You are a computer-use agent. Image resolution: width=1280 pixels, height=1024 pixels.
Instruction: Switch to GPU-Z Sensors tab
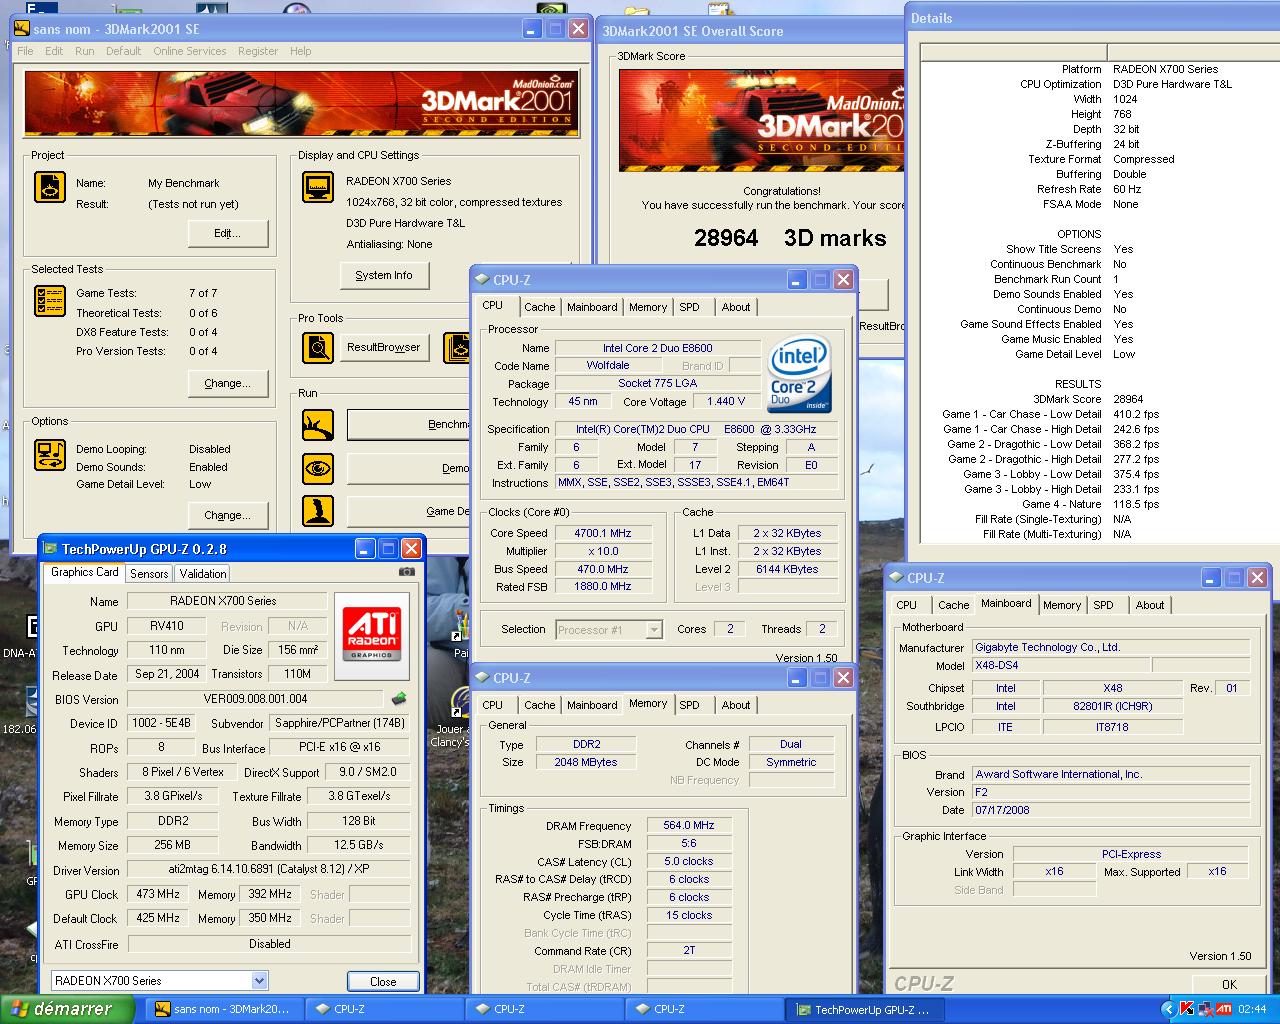[149, 573]
